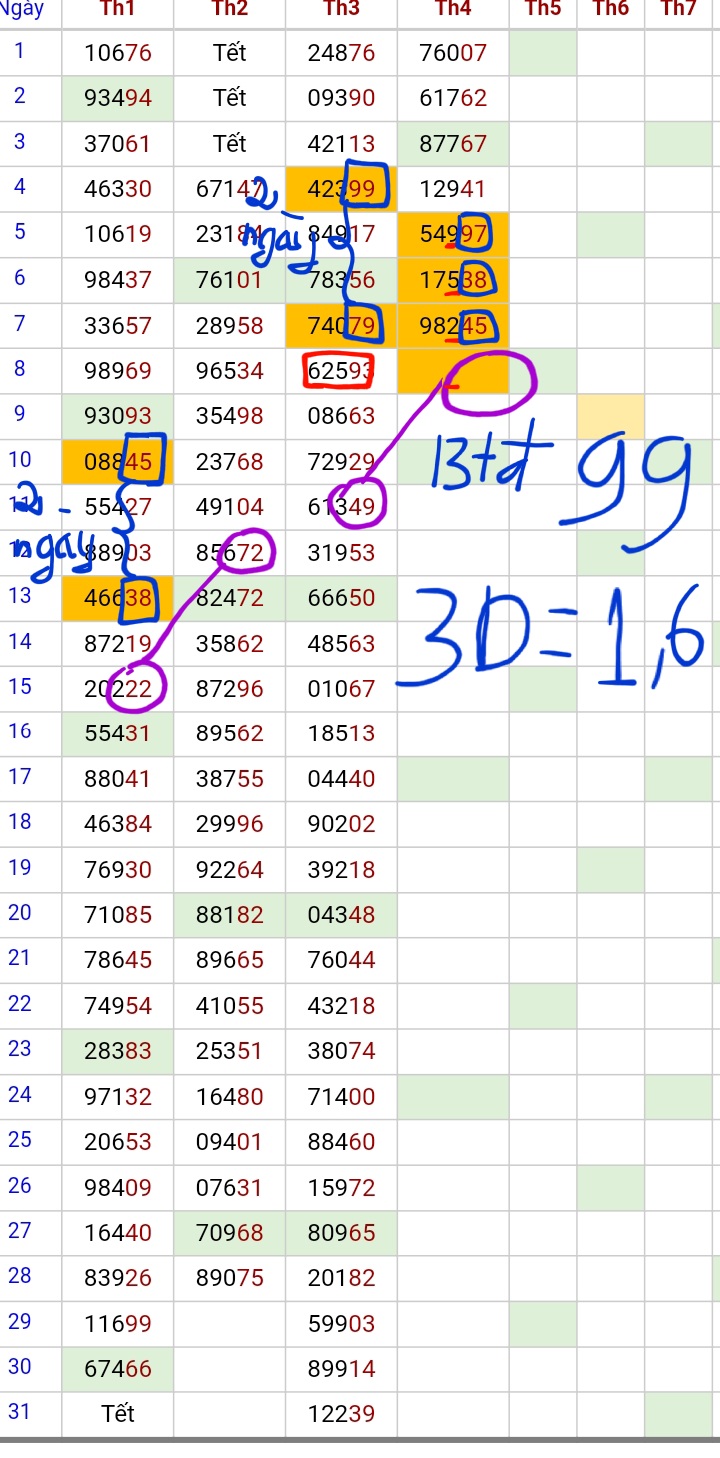Click the Th5 column header
Viewport: 720px width, 1458px height.
click(x=543, y=9)
